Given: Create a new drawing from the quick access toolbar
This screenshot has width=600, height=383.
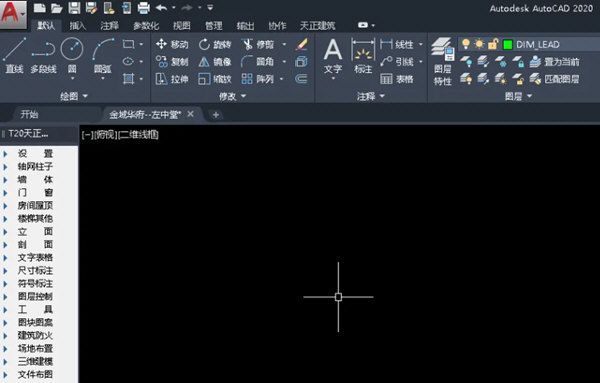Looking at the screenshot, I should (x=39, y=8).
